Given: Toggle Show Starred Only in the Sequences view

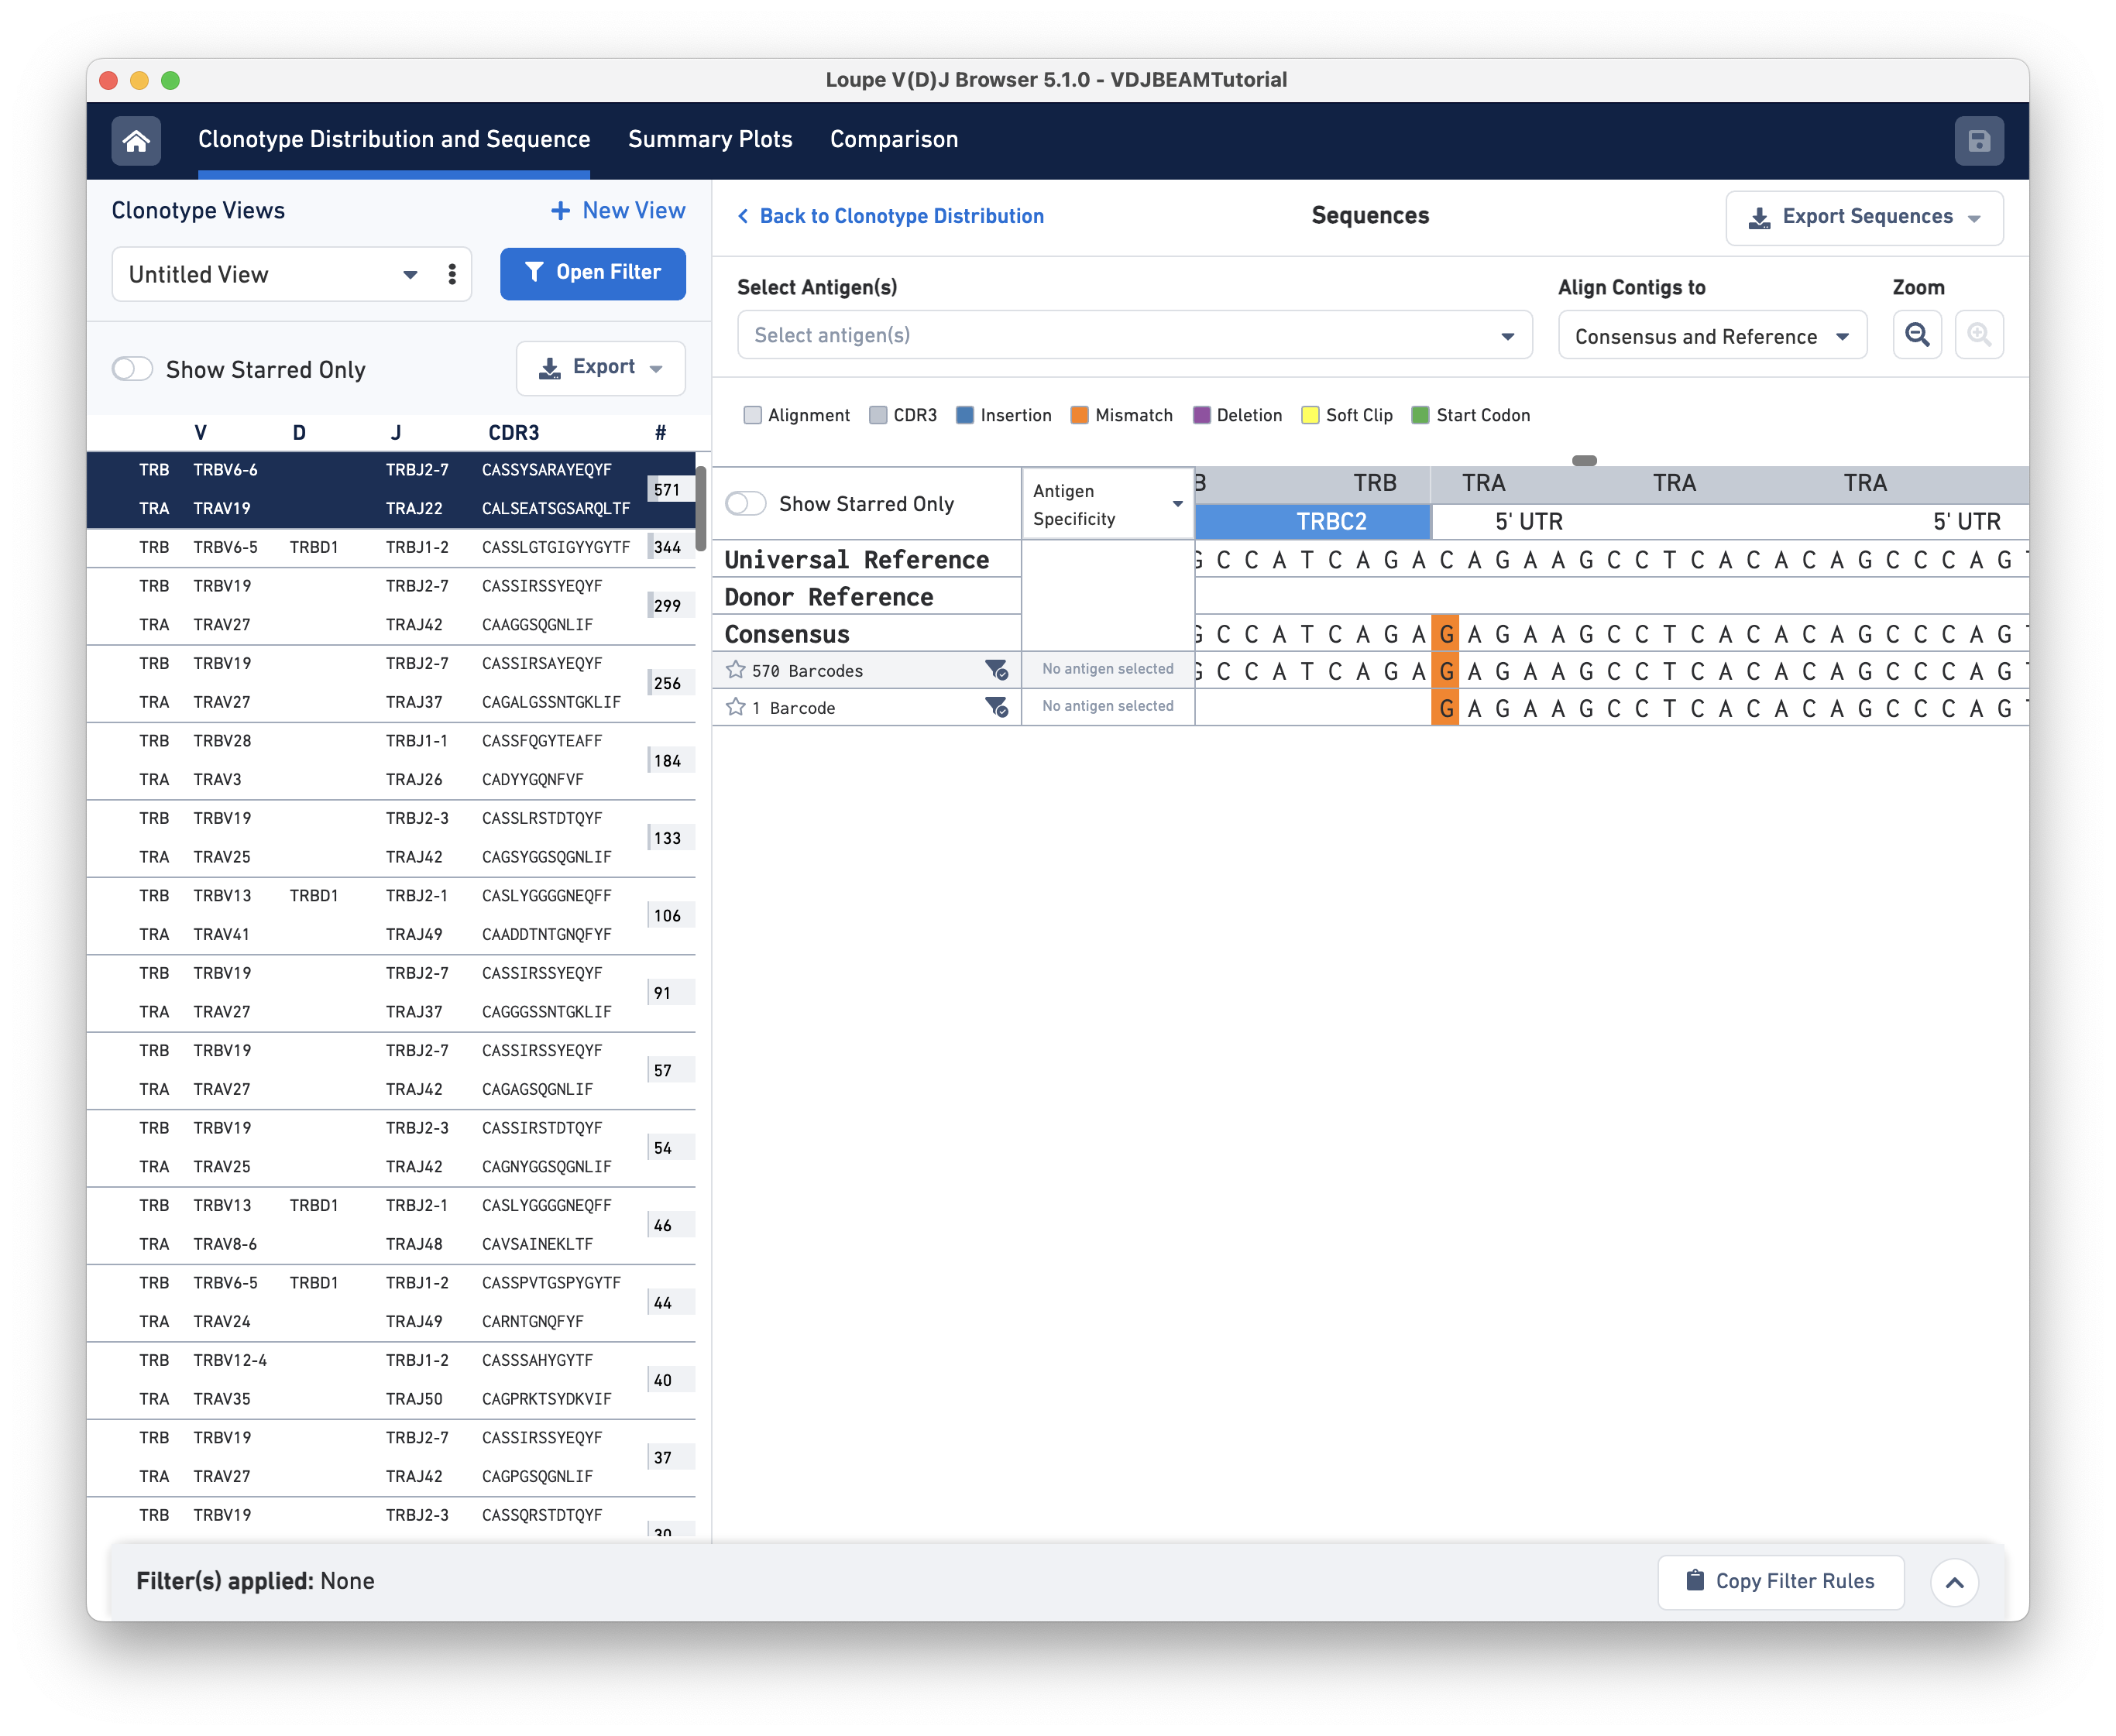Looking at the screenshot, I should (x=746, y=504).
